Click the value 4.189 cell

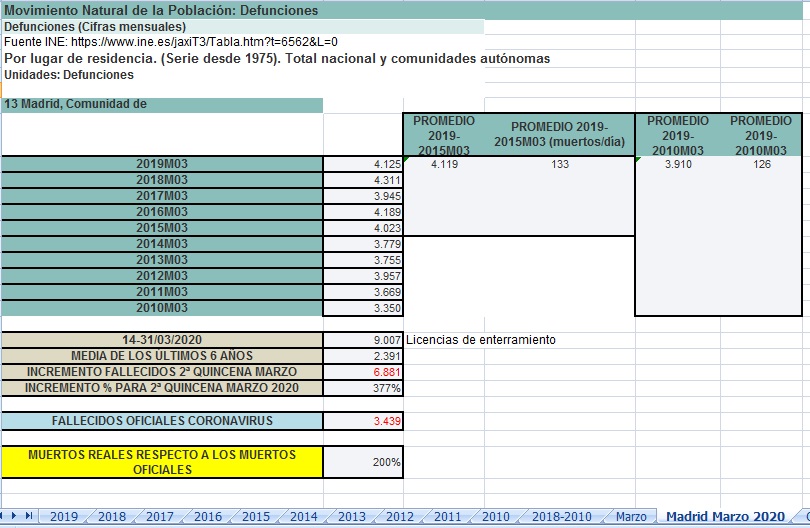[363, 212]
